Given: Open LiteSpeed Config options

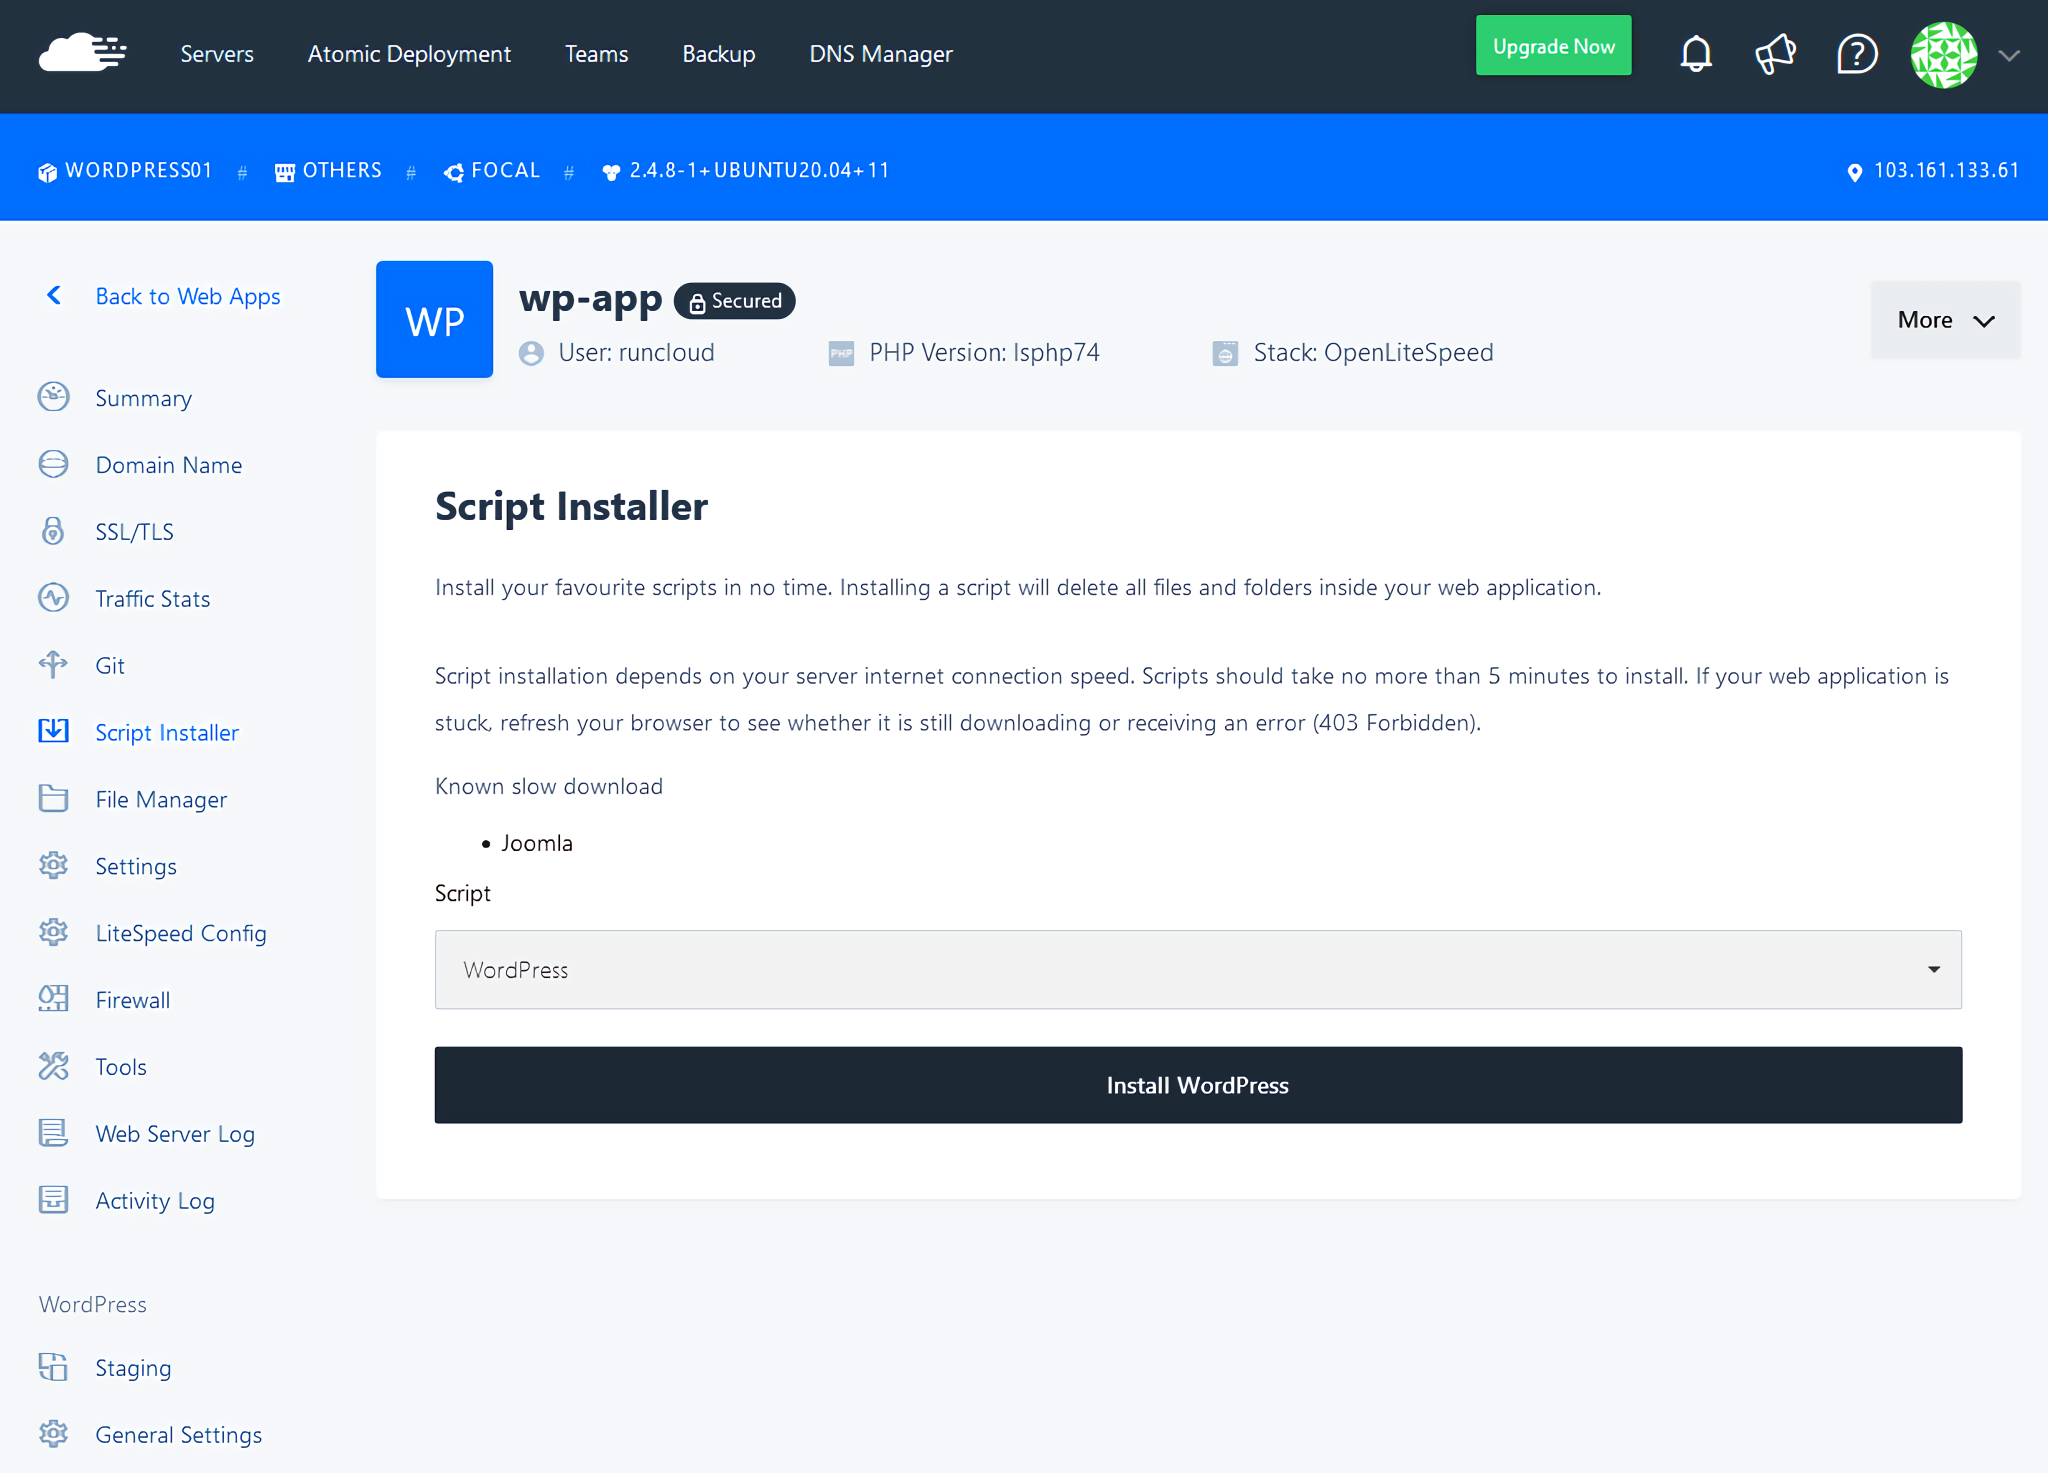Looking at the screenshot, I should point(181,932).
